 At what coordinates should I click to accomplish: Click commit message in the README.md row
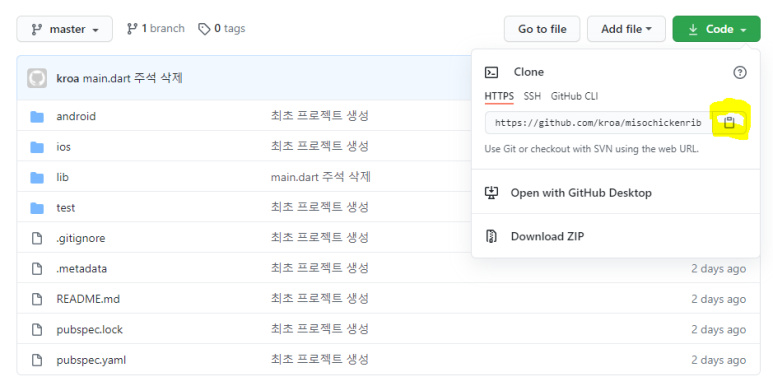(319, 299)
